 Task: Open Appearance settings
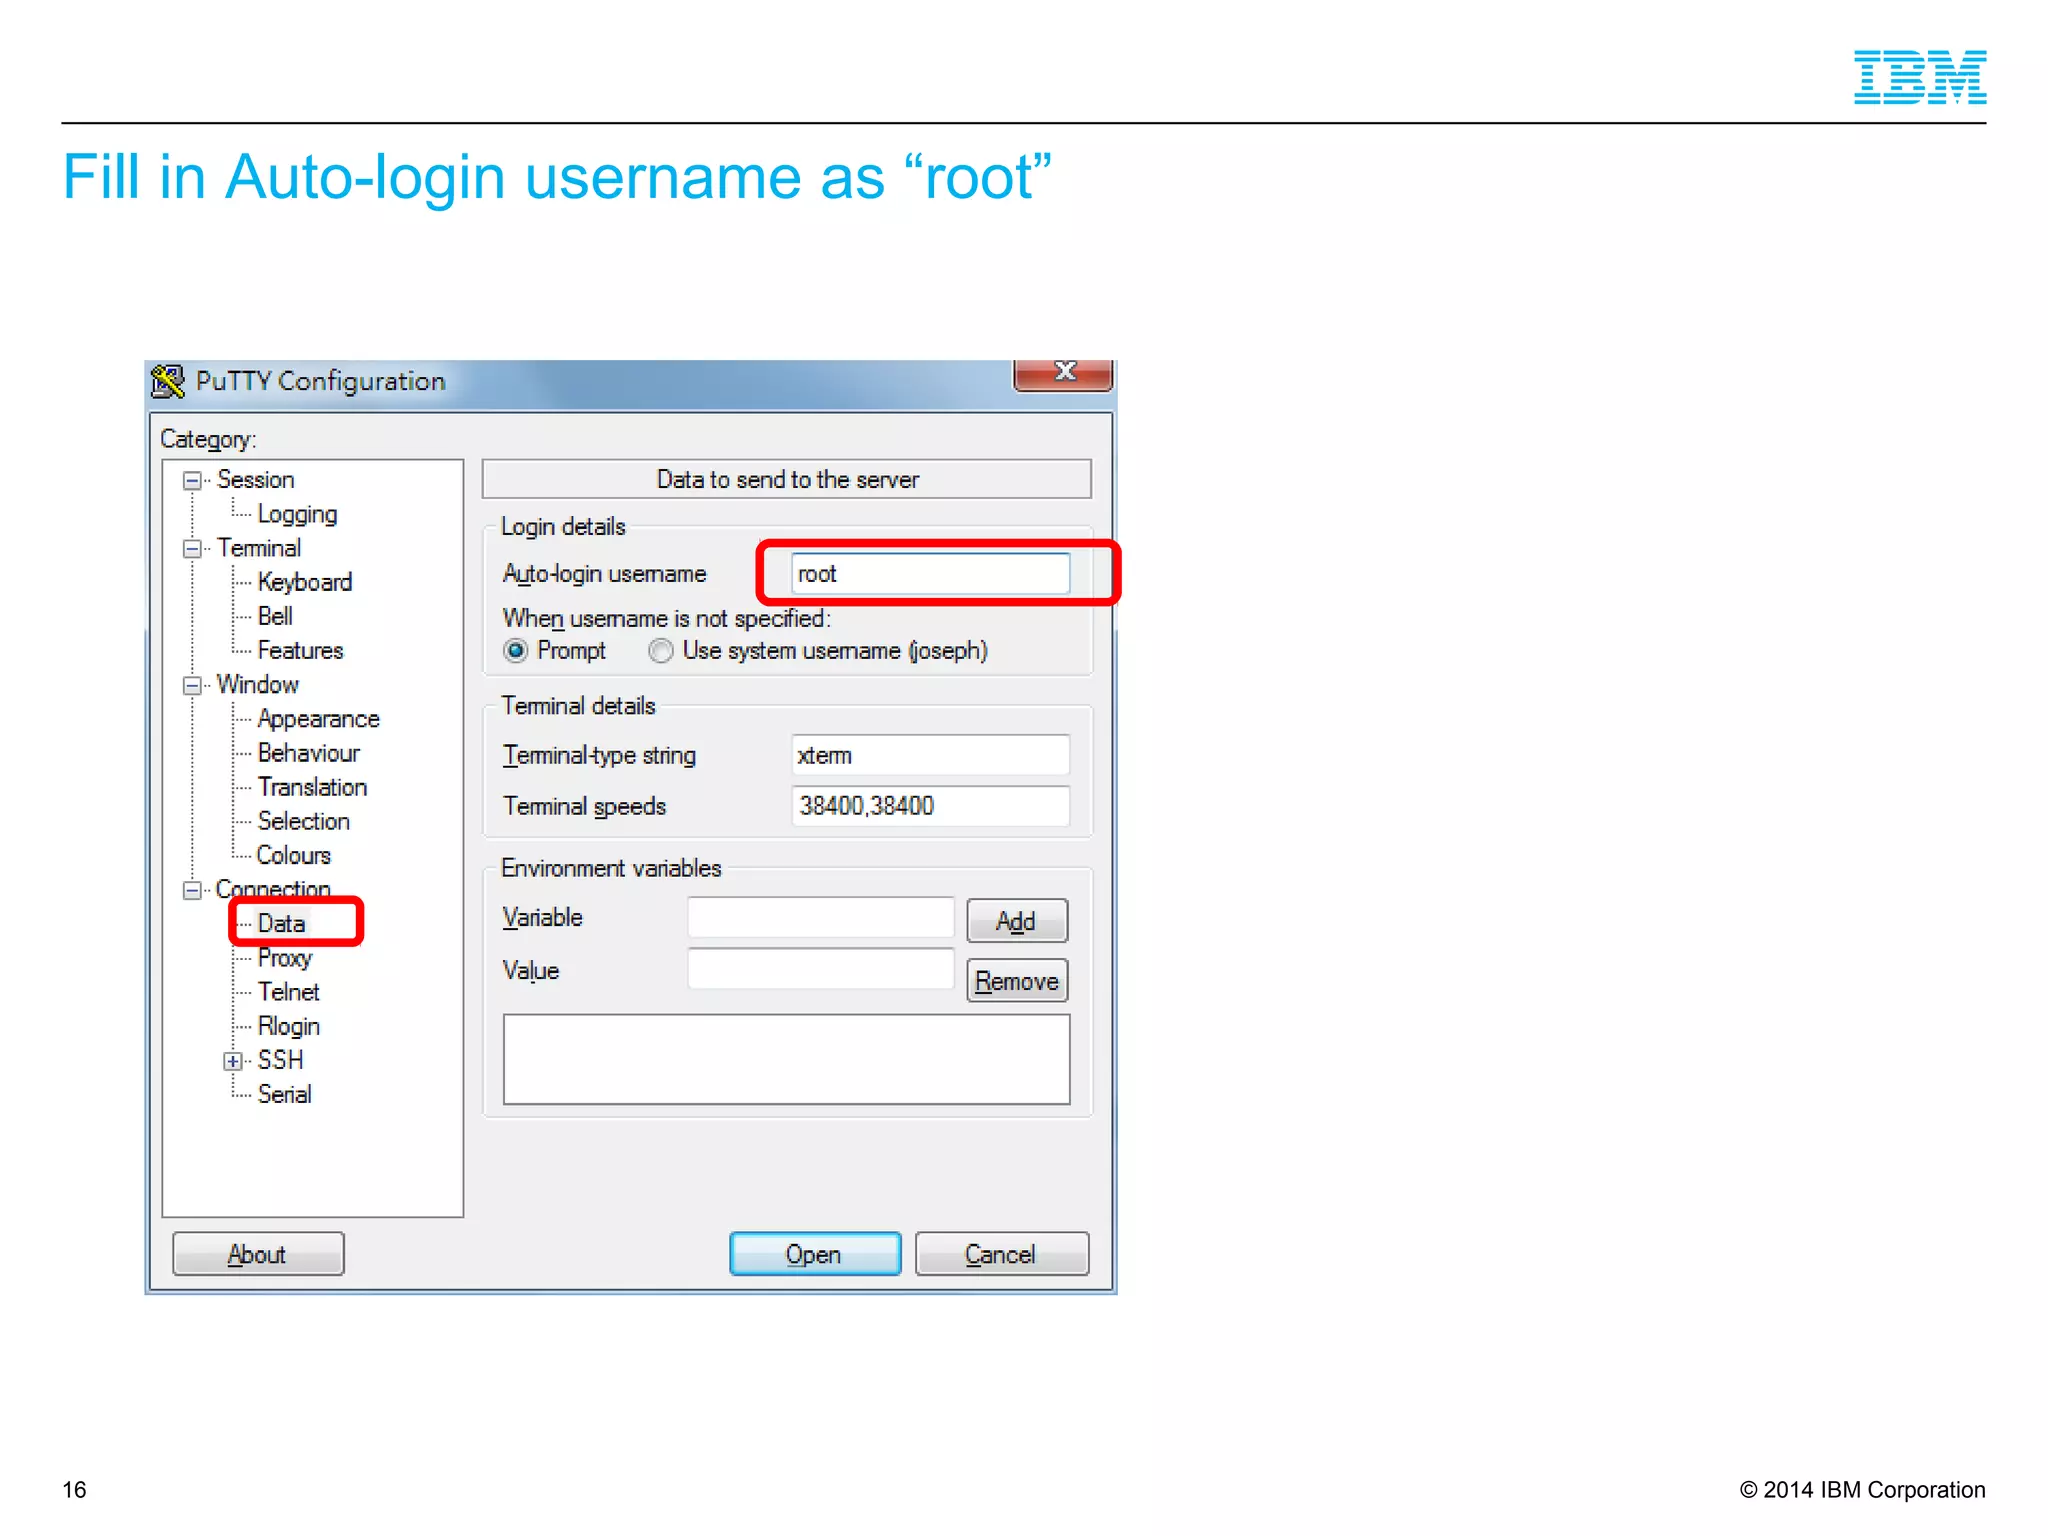[318, 719]
